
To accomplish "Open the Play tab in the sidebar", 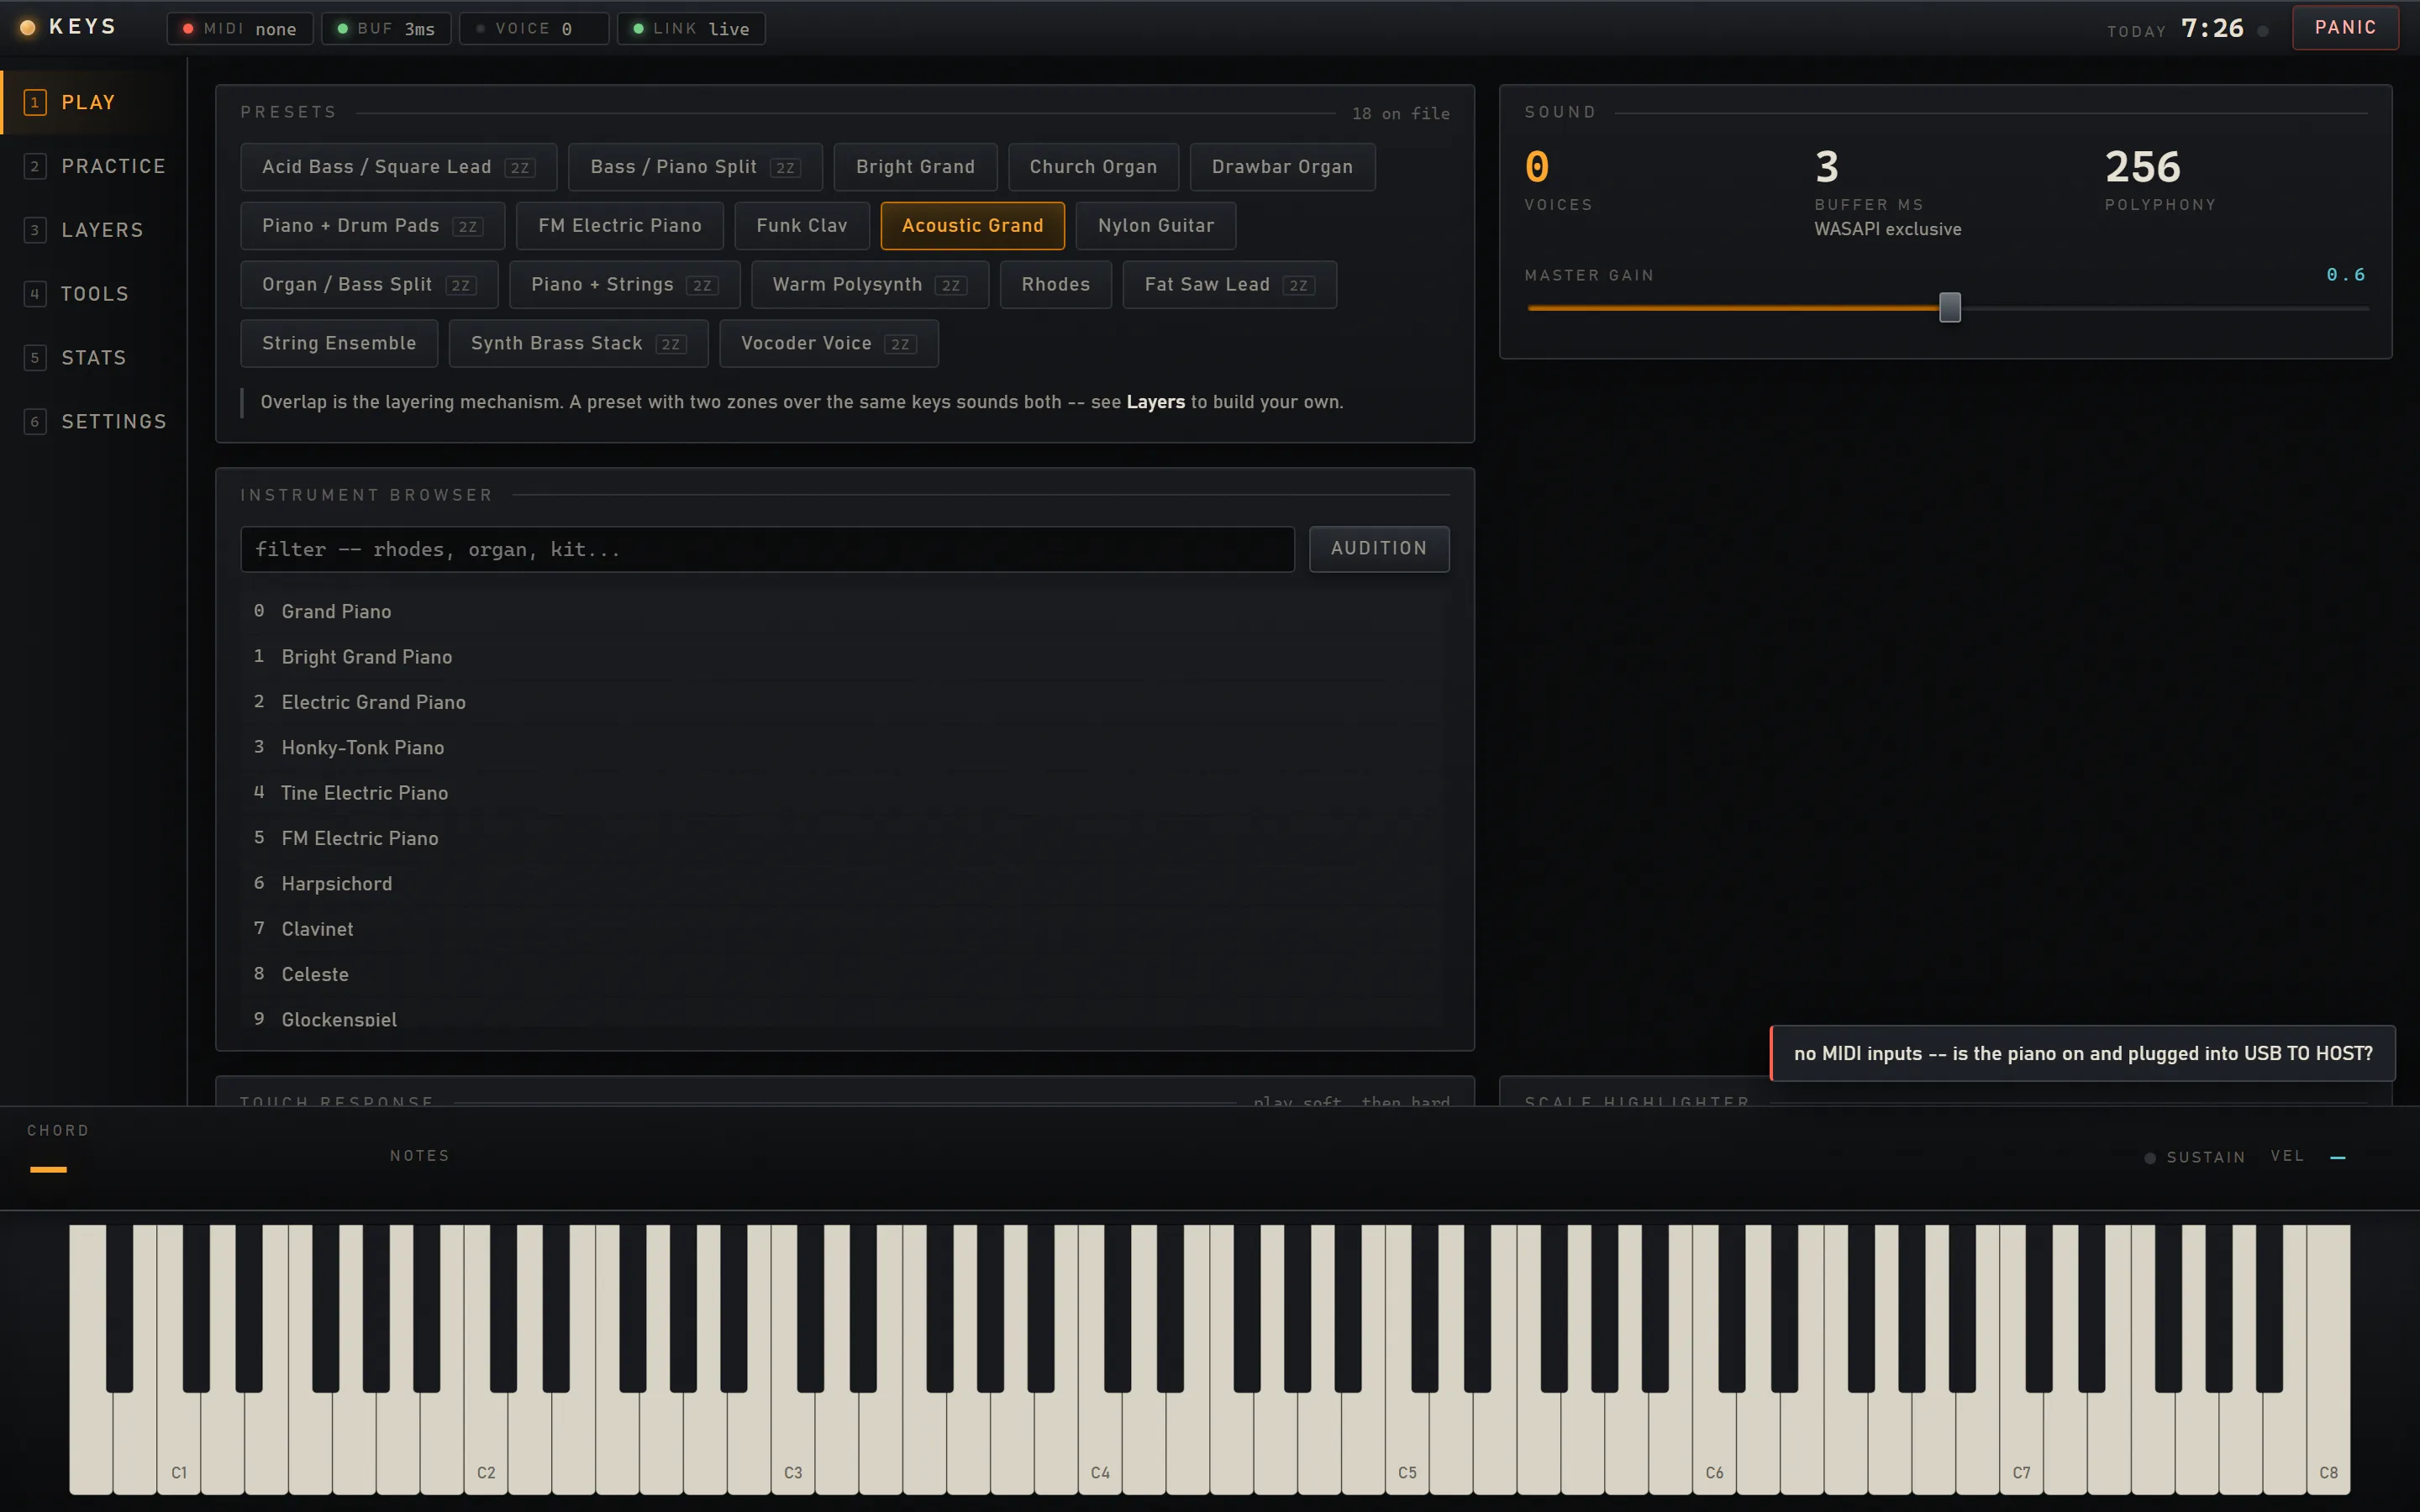I will (x=93, y=102).
